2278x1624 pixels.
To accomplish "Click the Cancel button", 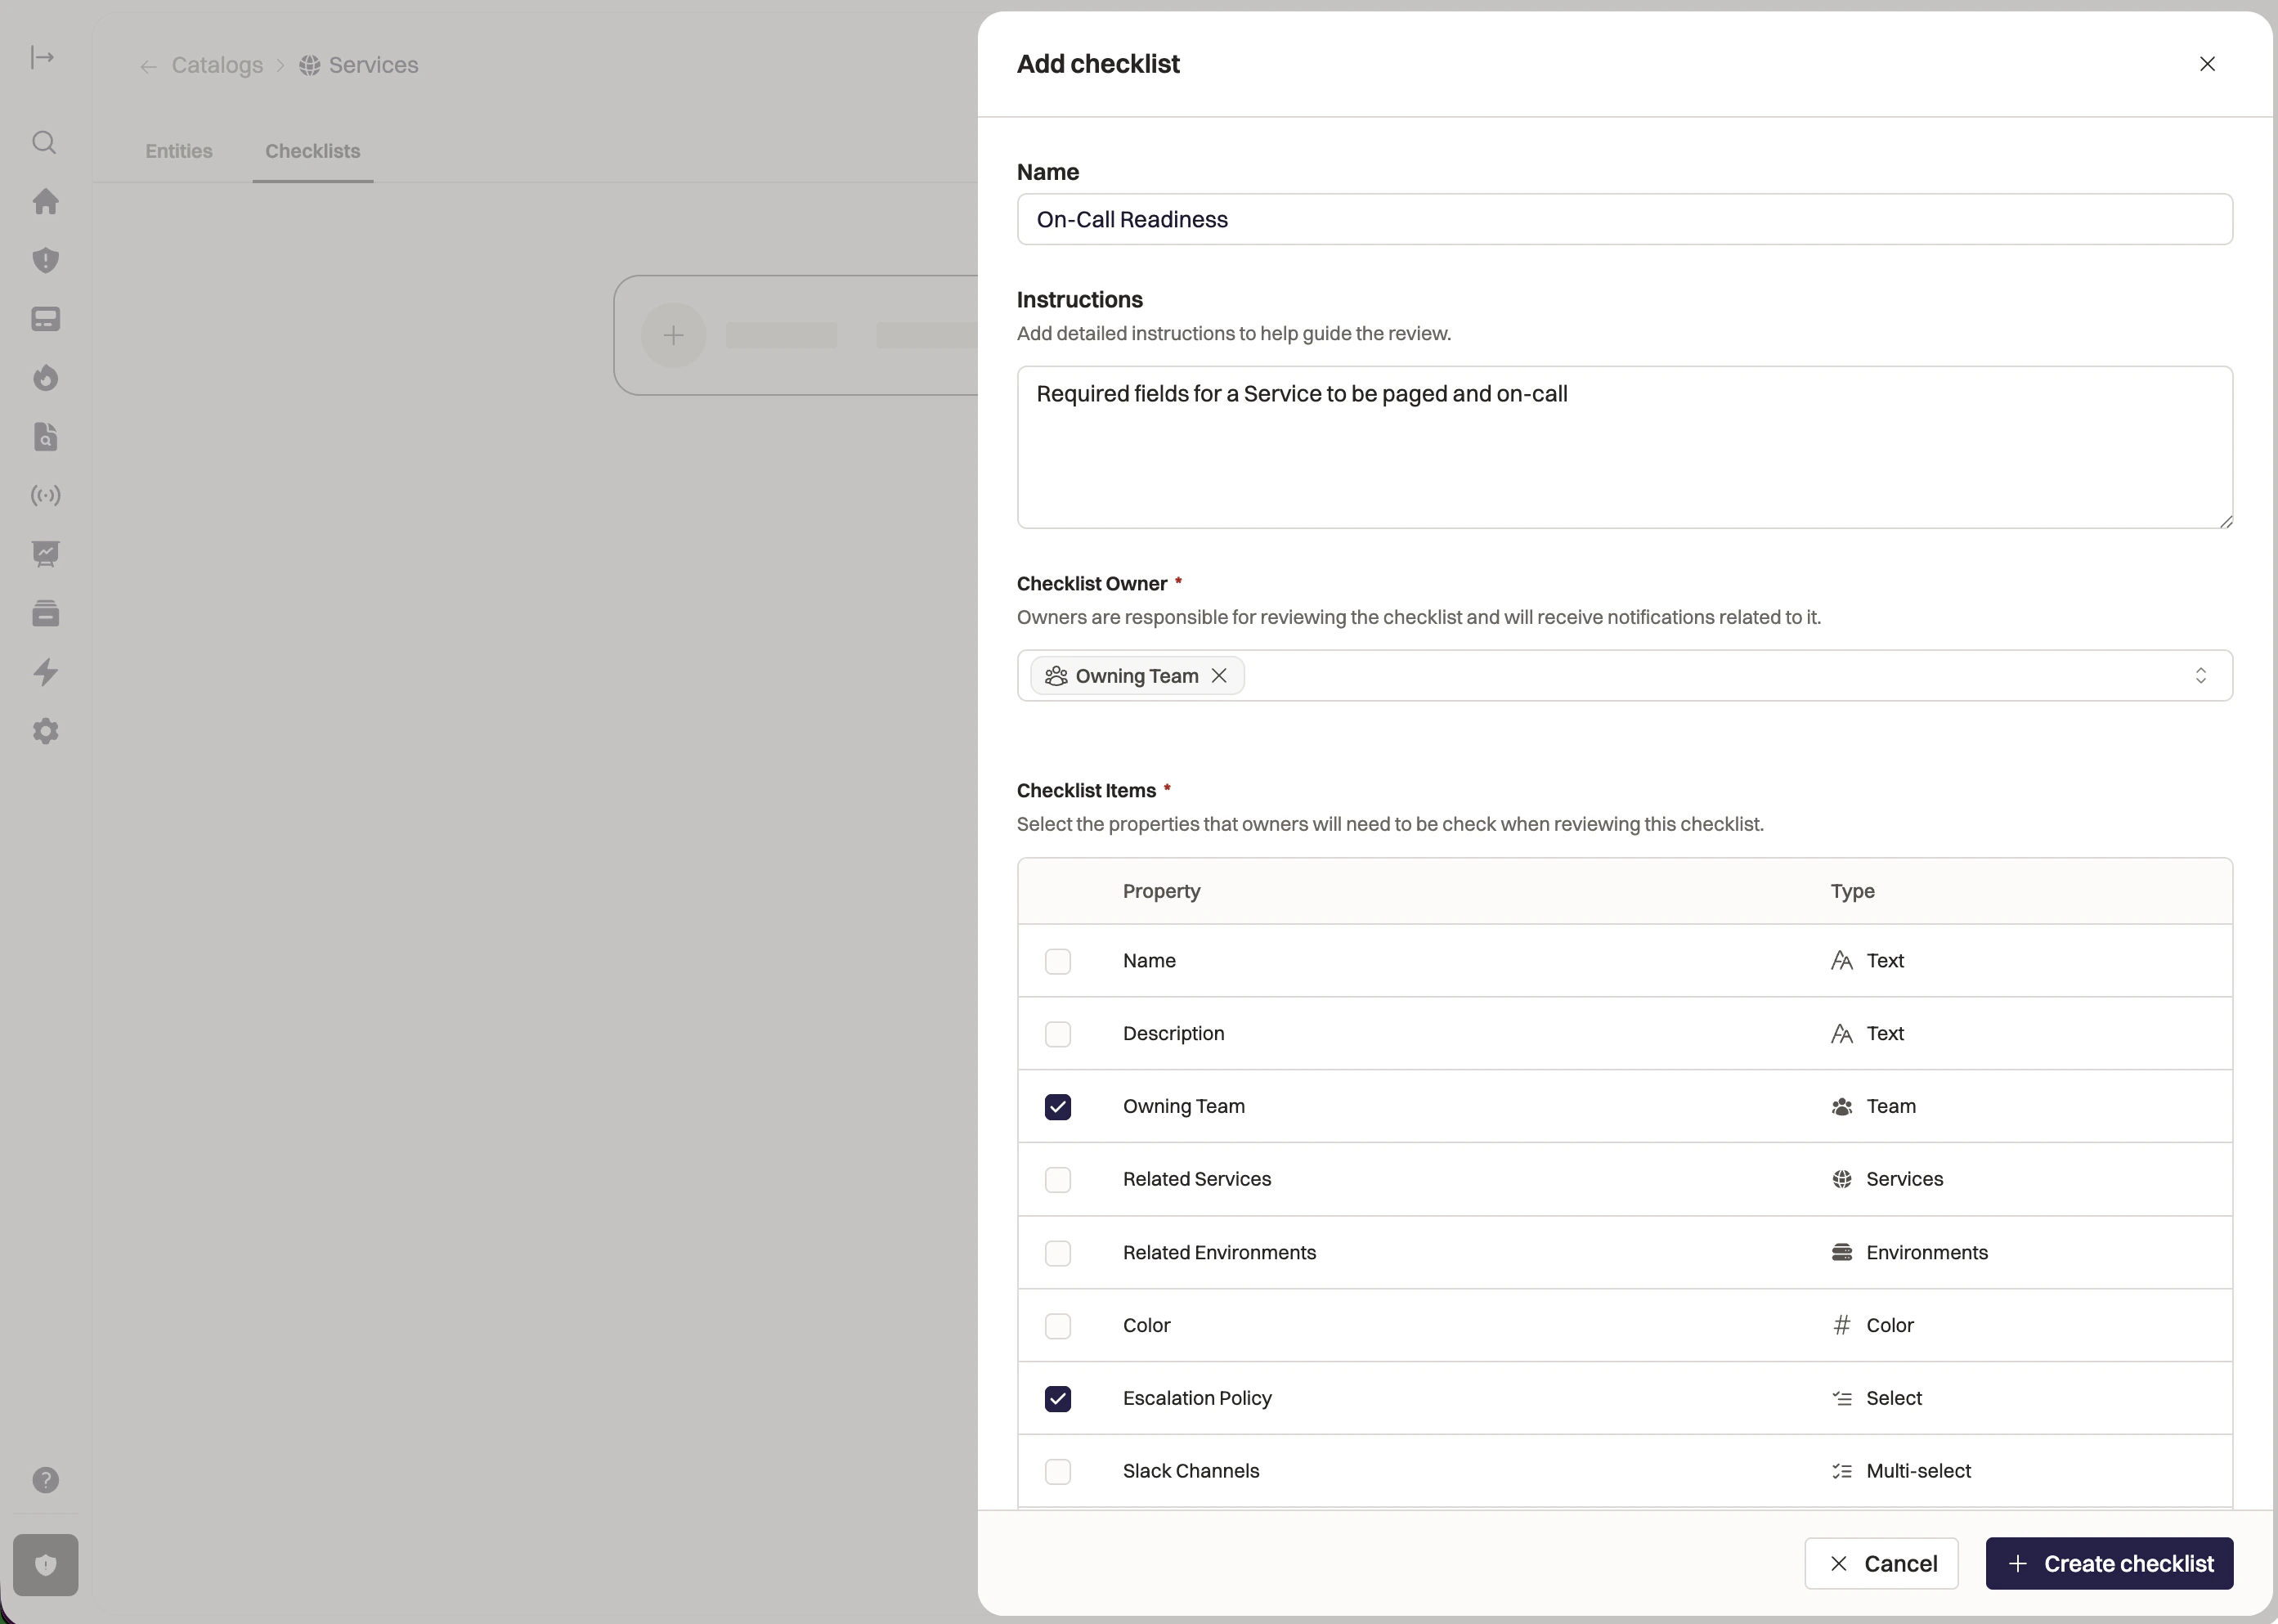I will point(1881,1564).
